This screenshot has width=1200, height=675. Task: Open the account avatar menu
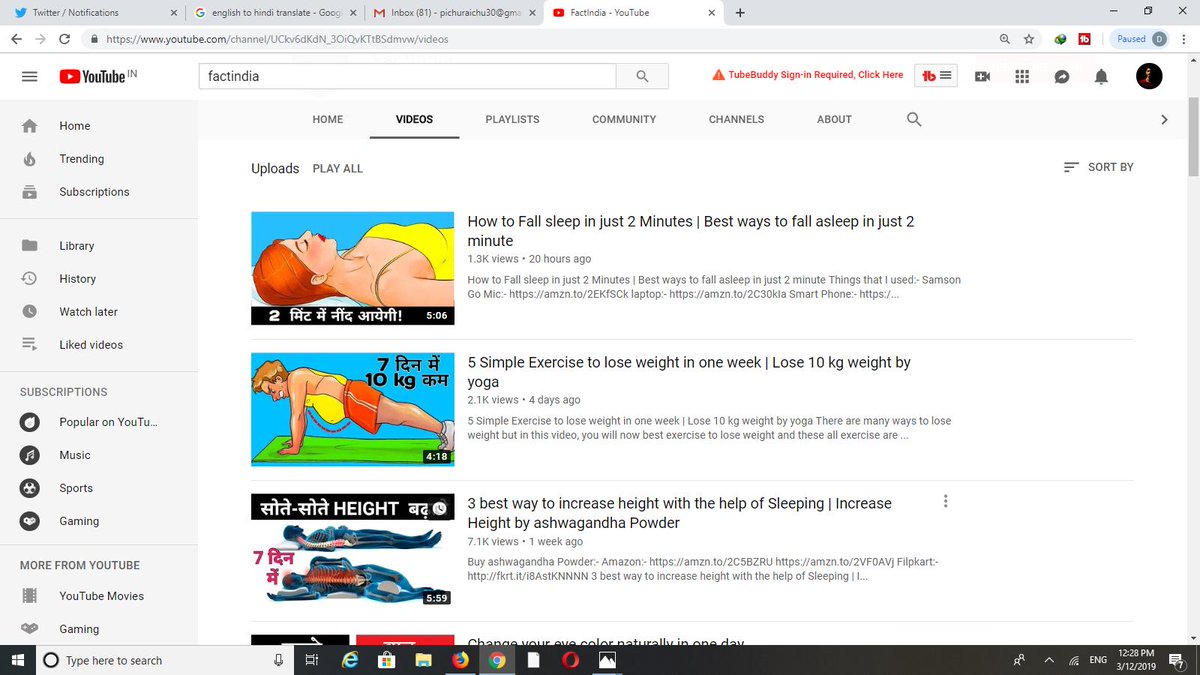point(1149,76)
